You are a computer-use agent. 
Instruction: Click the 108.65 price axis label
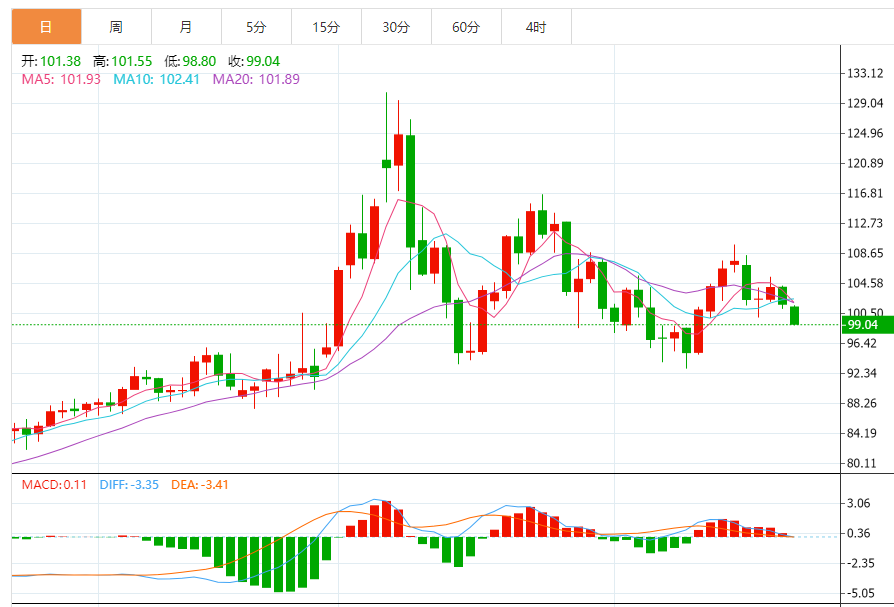pos(865,253)
